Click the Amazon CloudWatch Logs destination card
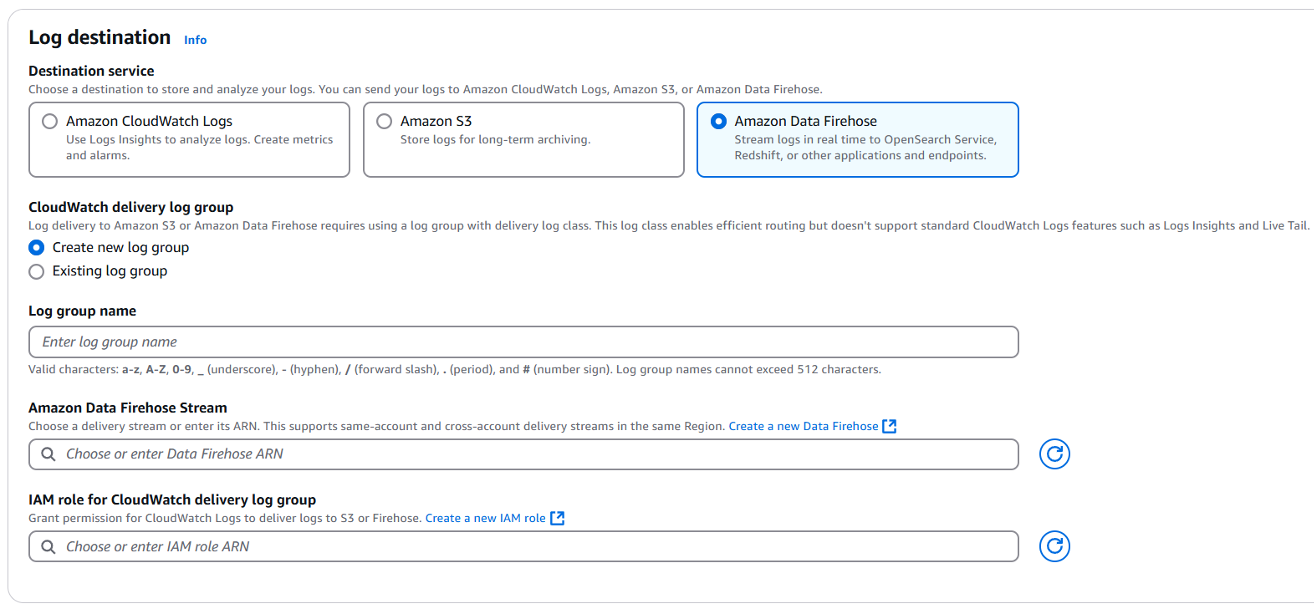 (189, 140)
